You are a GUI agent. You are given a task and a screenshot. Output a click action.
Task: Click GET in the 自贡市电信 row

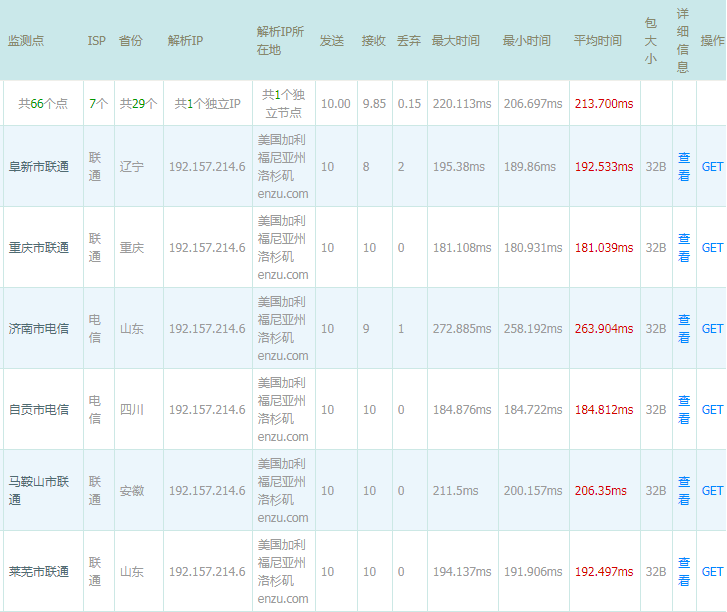pyautogui.click(x=712, y=410)
